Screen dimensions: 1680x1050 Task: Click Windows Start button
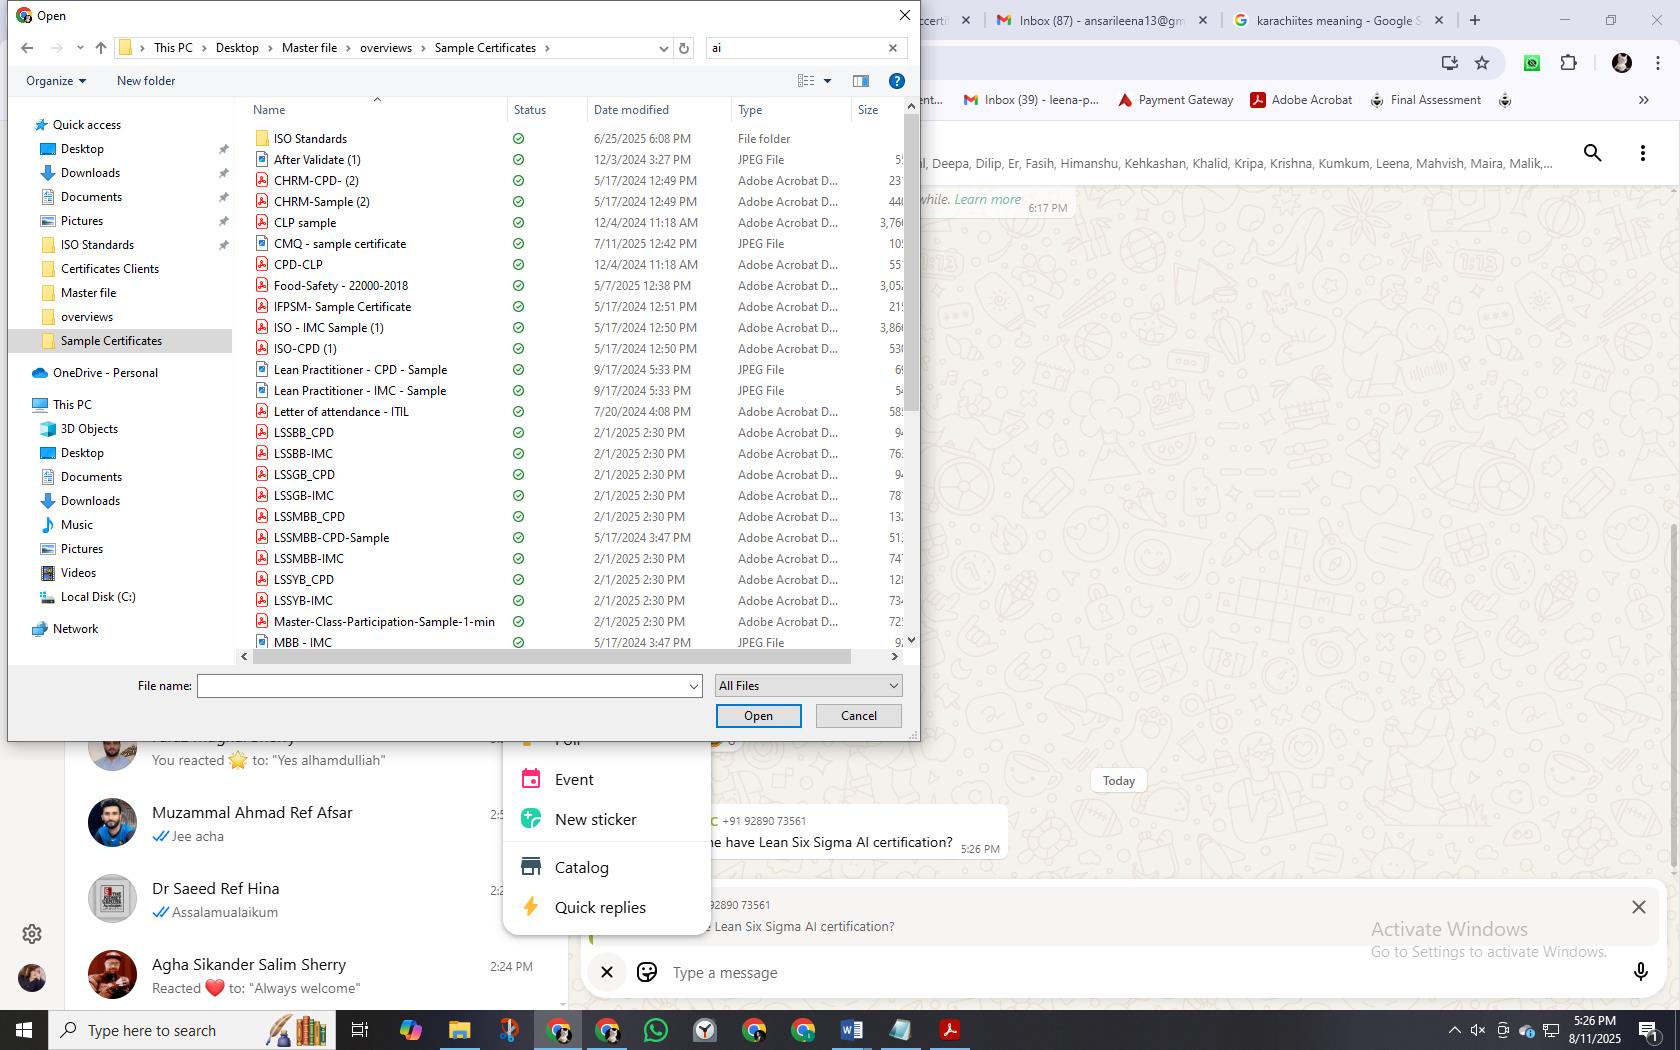[24, 1030]
